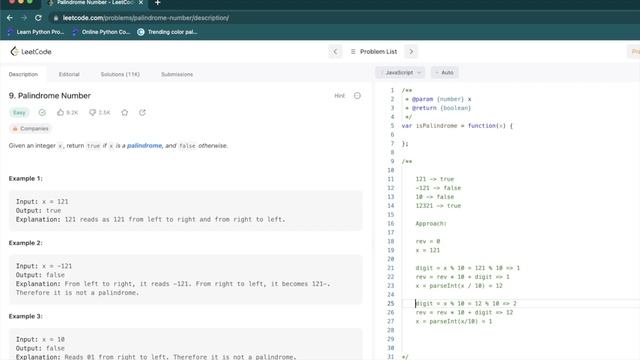
Task: Switch to the Editorial tab
Action: 69,74
